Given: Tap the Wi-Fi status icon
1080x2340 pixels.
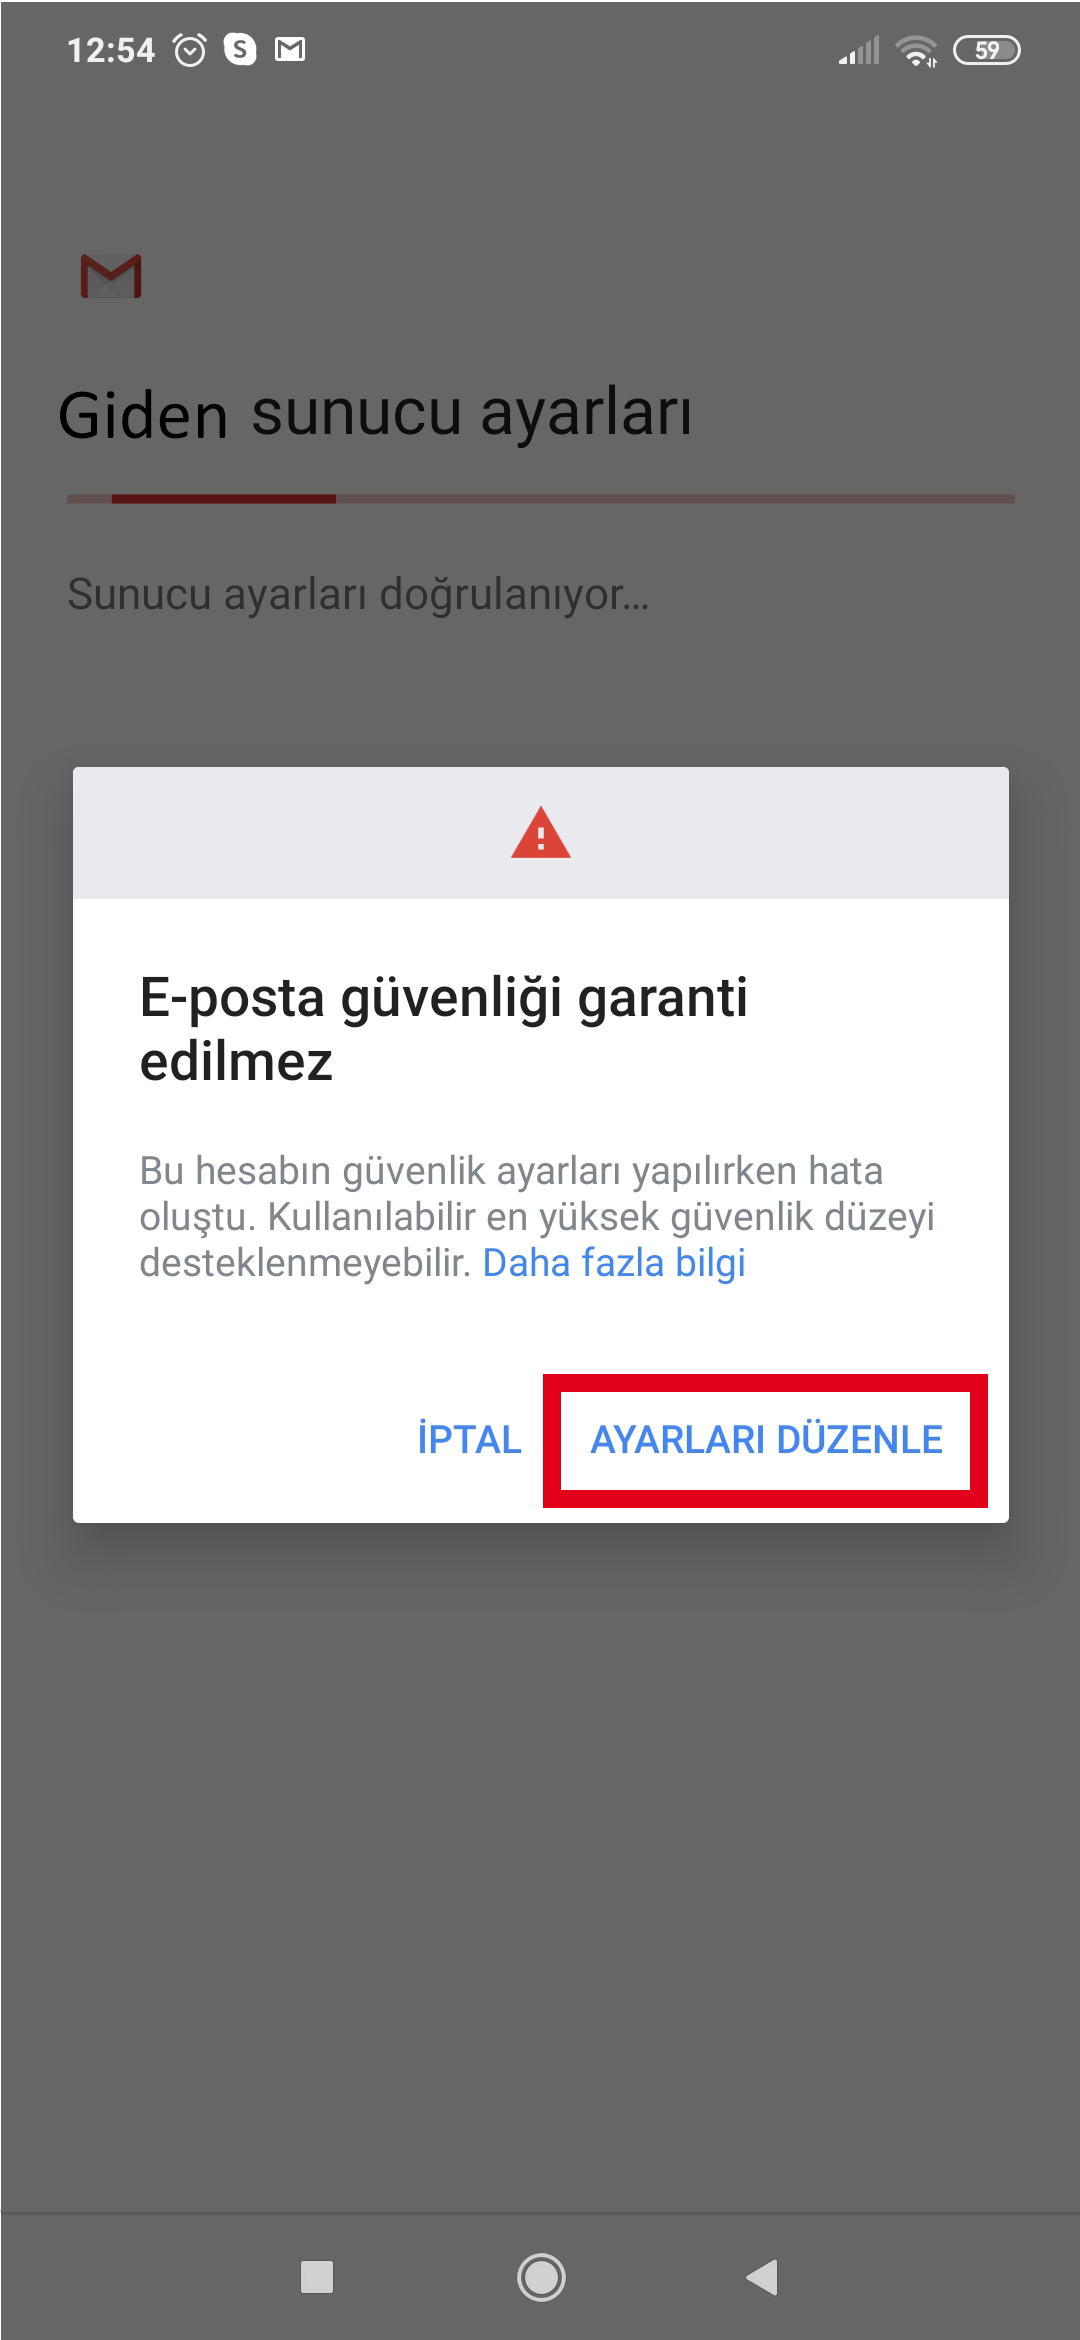Looking at the screenshot, I should 916,50.
